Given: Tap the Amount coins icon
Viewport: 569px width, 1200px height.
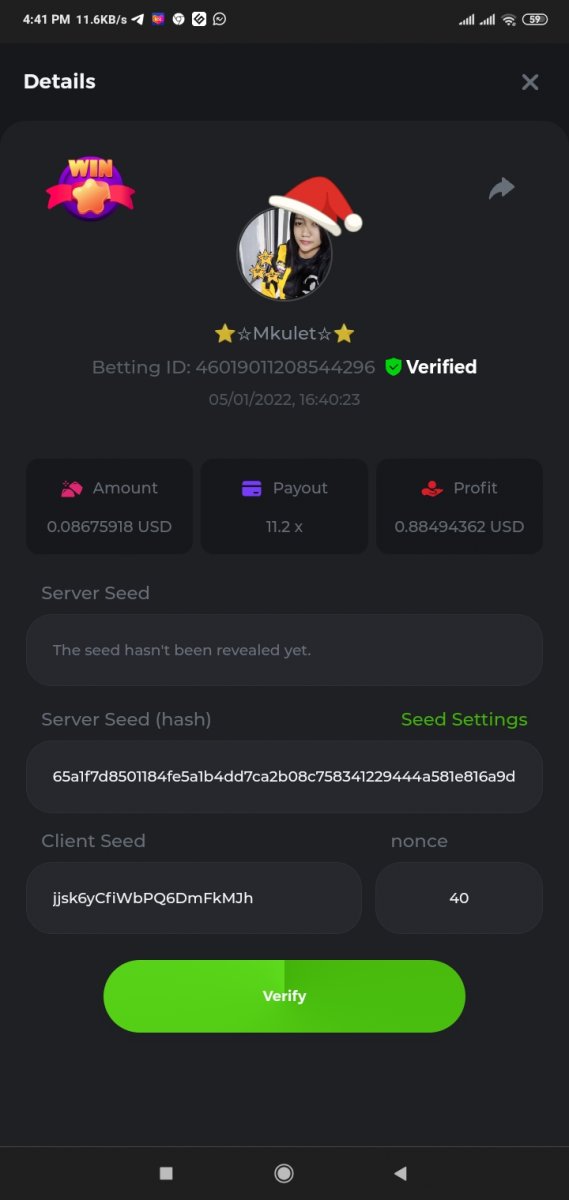Looking at the screenshot, I should pos(71,488).
